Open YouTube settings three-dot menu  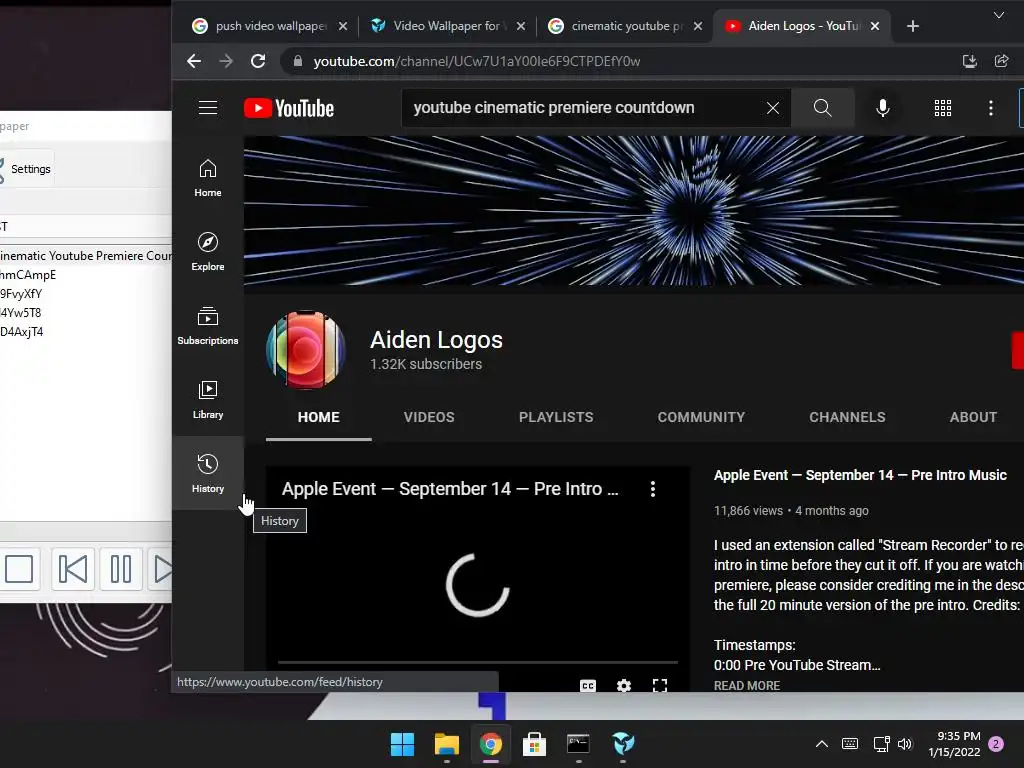click(991, 108)
